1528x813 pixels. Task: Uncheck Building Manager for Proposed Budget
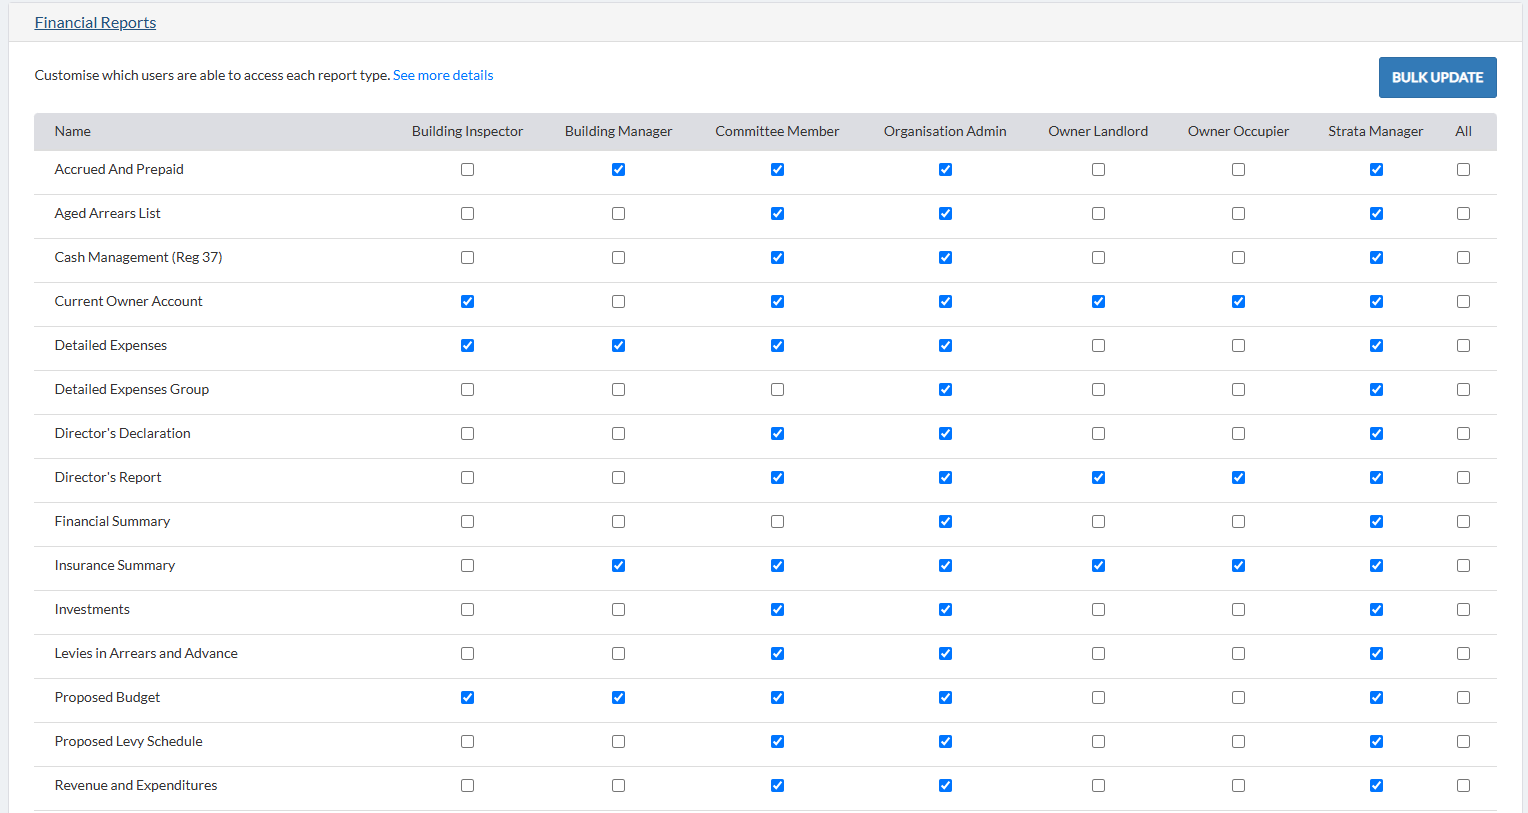618,697
